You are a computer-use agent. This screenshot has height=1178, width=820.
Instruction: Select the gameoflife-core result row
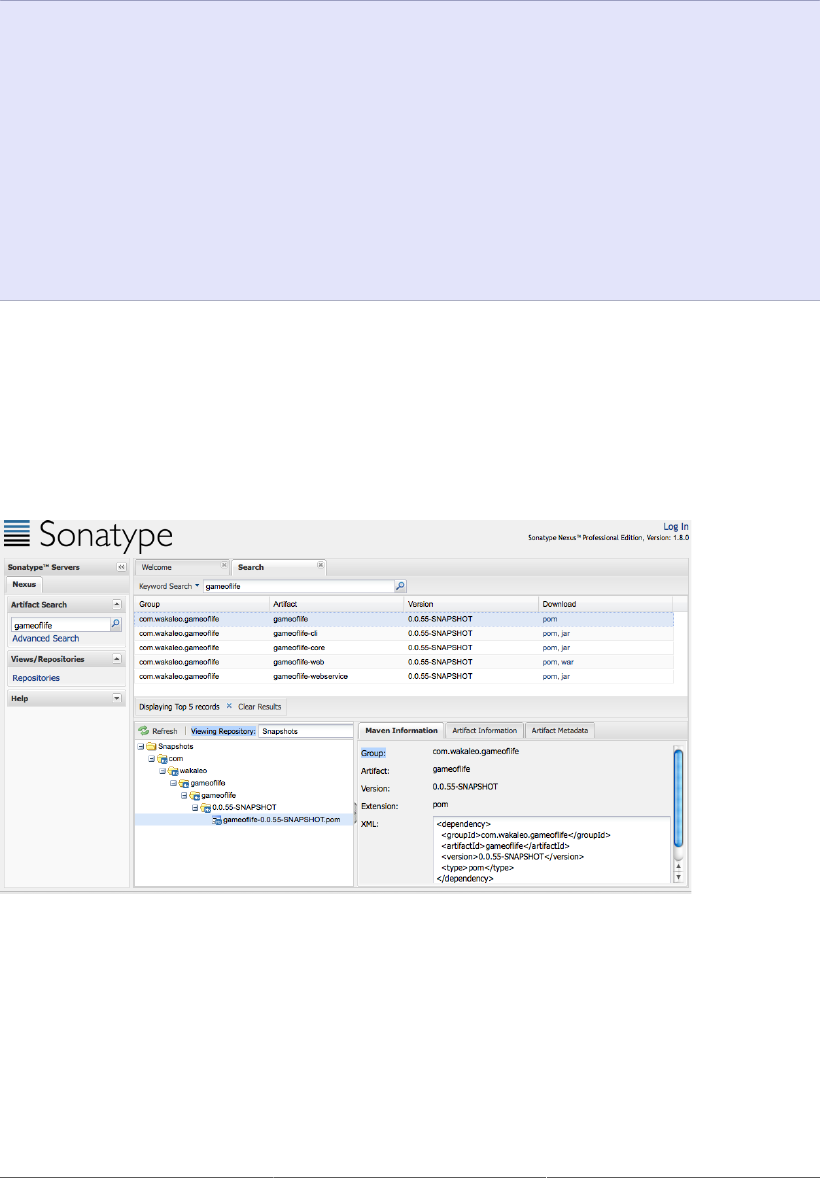(x=404, y=648)
